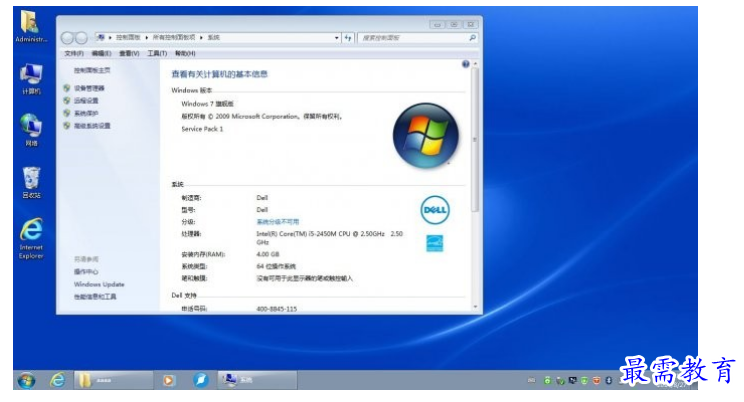Click the 'Windows 7 旗舰版' edition text
This screenshot has height=402, width=744.
(x=207, y=104)
